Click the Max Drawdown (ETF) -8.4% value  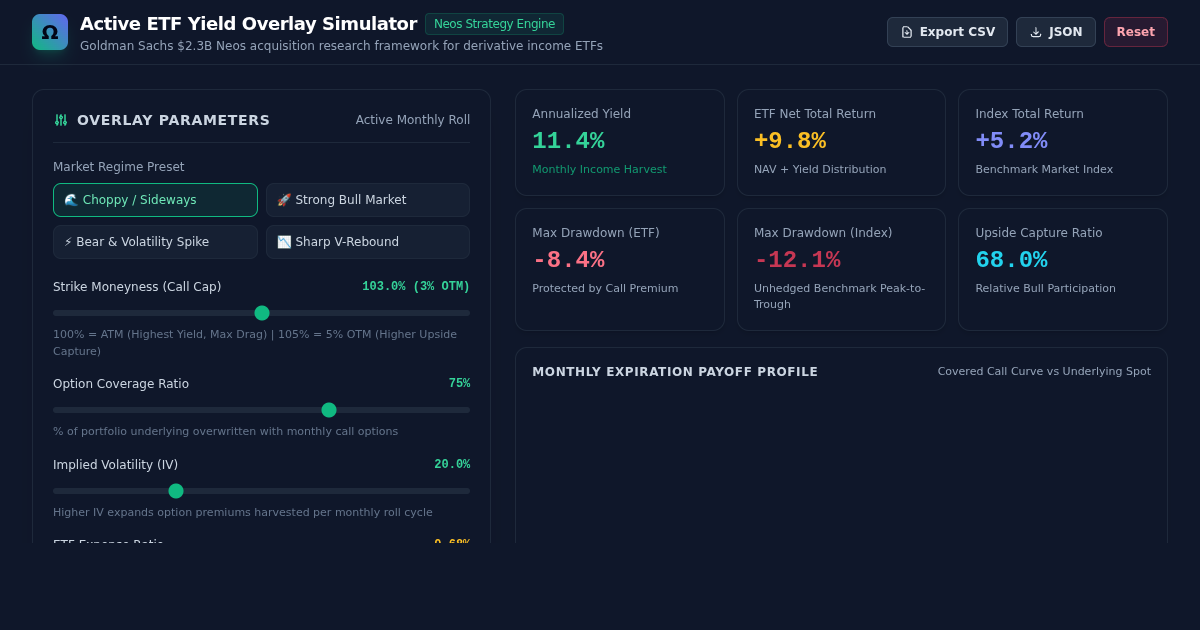pos(568,261)
